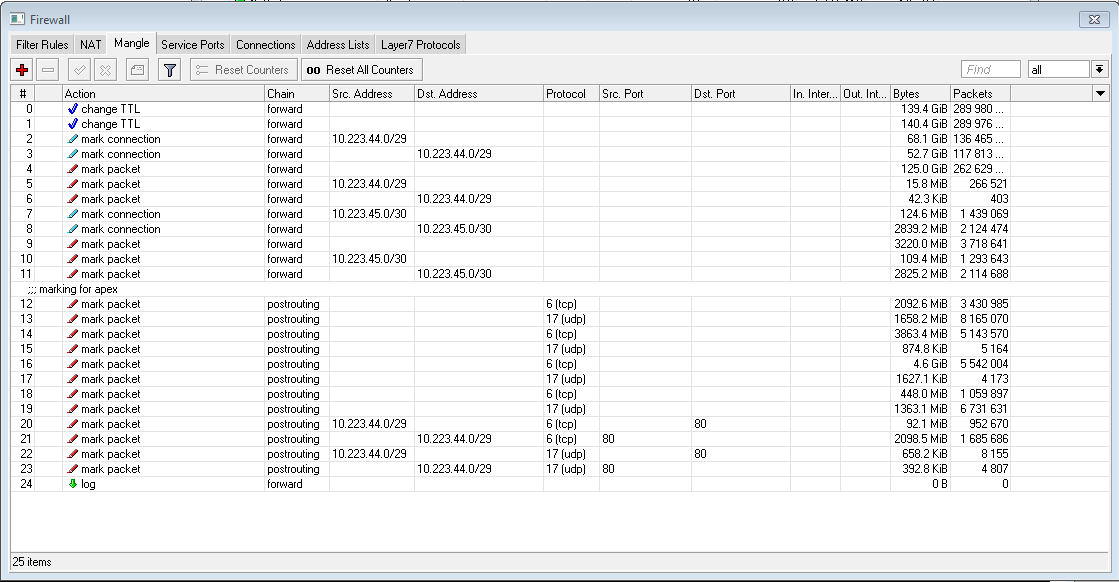Select the Mangle tab
This screenshot has height=582, width=1119.
(132, 44)
